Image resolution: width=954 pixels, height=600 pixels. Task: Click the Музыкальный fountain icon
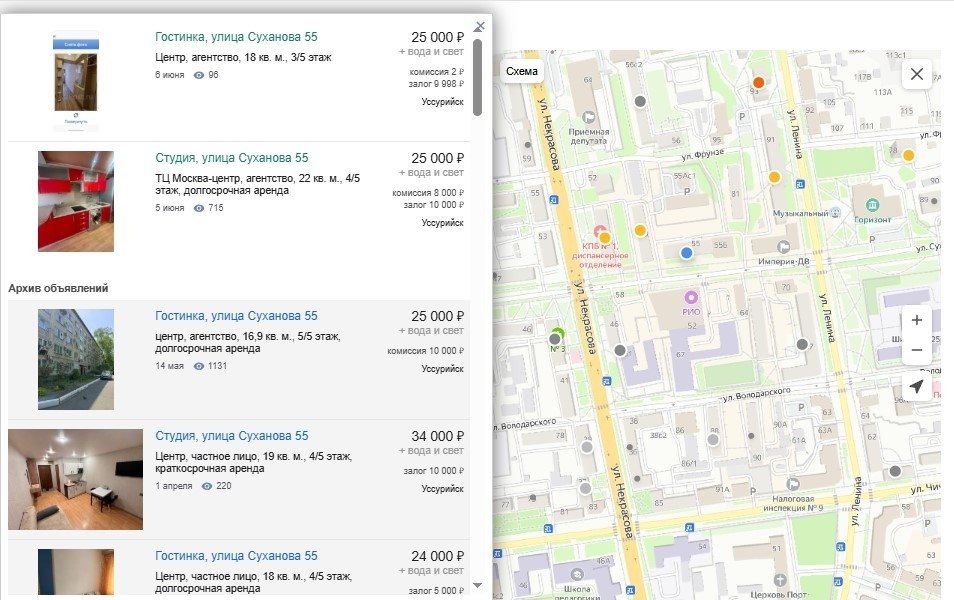point(835,212)
